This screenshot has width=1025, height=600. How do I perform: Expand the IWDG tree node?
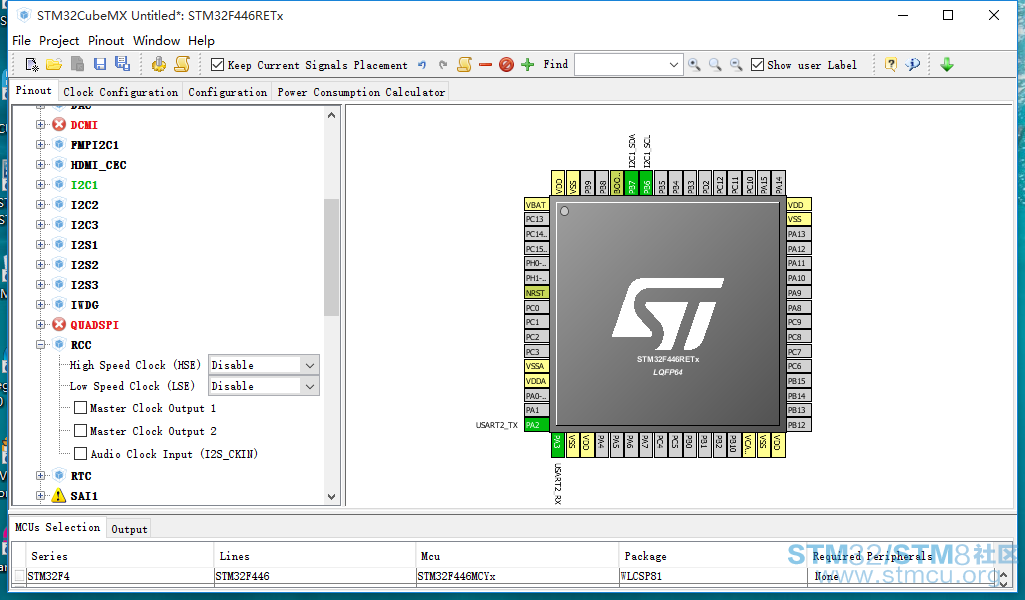point(41,305)
